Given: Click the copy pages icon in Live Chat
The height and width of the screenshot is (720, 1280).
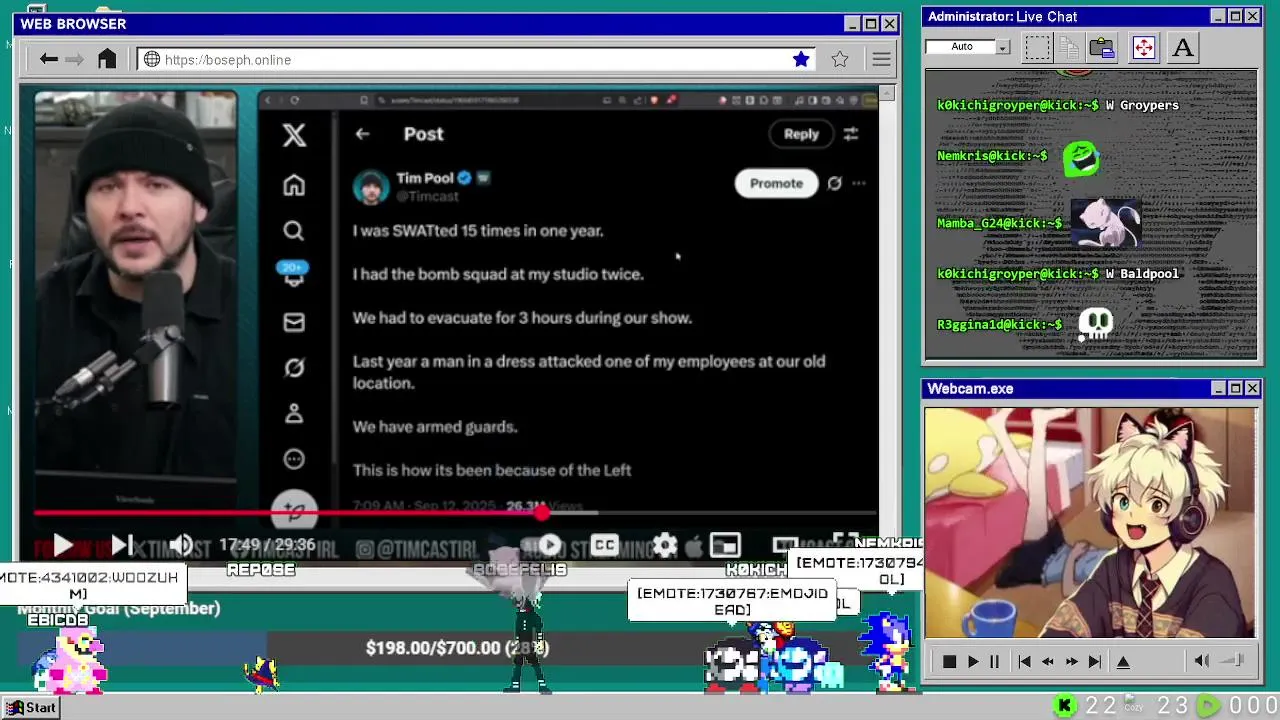Looking at the screenshot, I should (1069, 47).
